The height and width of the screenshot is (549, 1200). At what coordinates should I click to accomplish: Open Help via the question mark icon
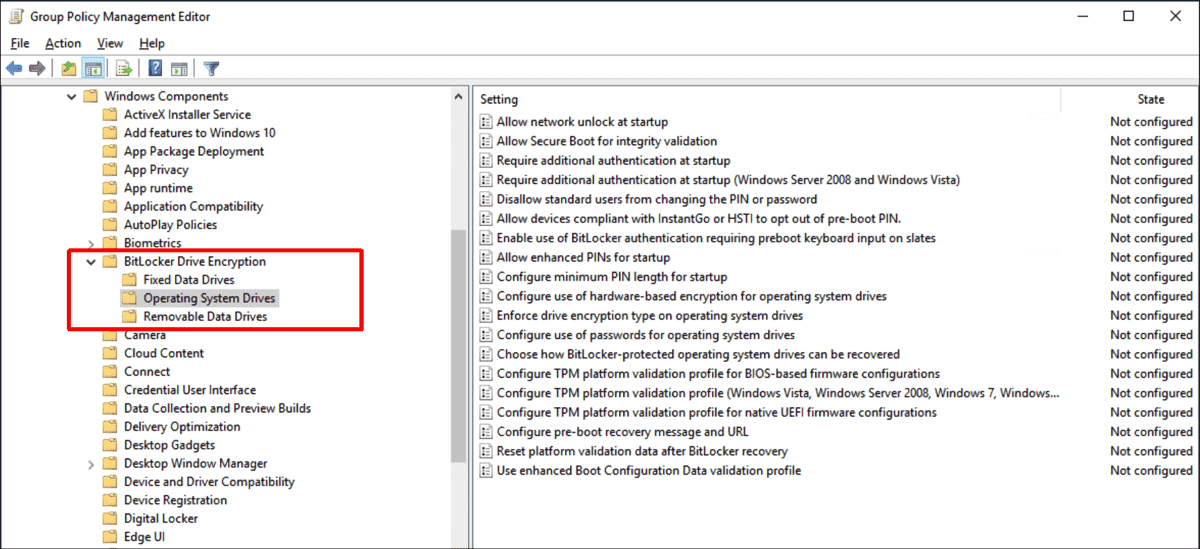[156, 68]
